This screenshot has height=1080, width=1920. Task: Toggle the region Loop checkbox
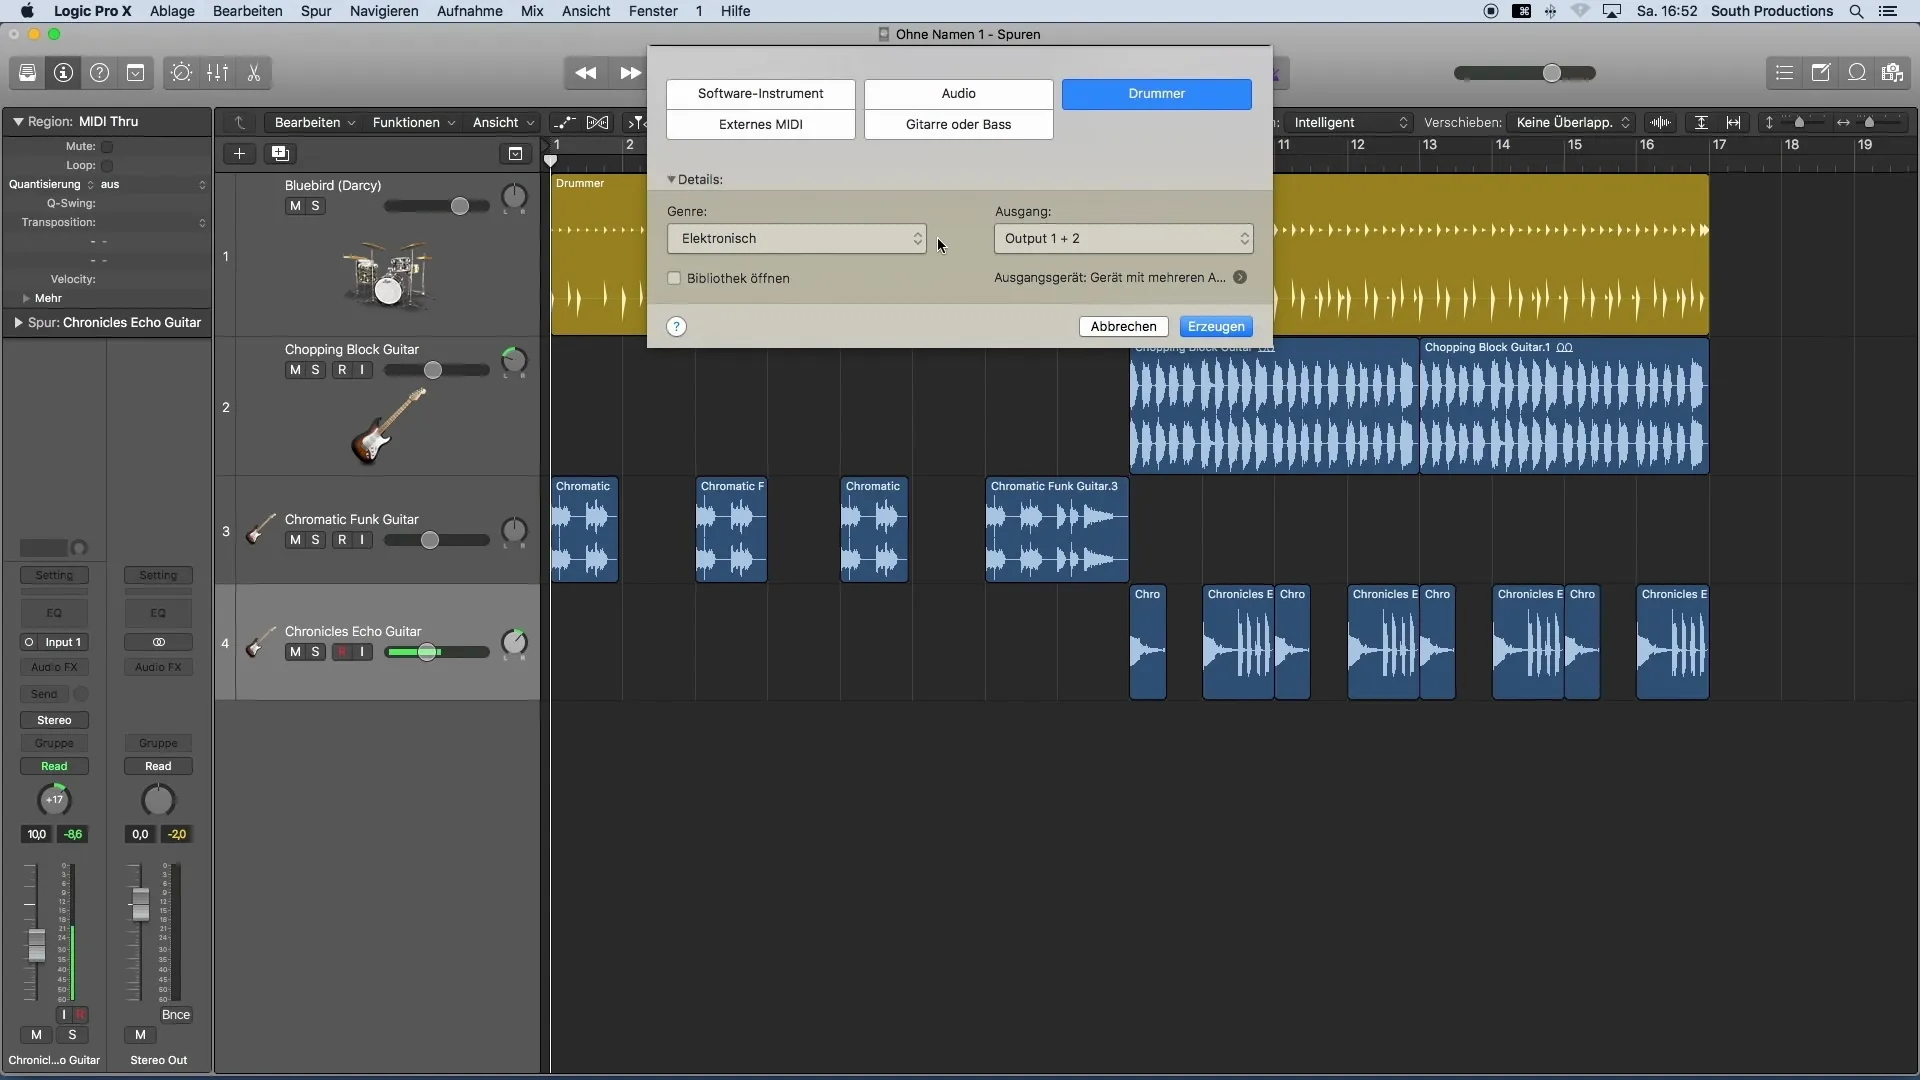point(107,165)
